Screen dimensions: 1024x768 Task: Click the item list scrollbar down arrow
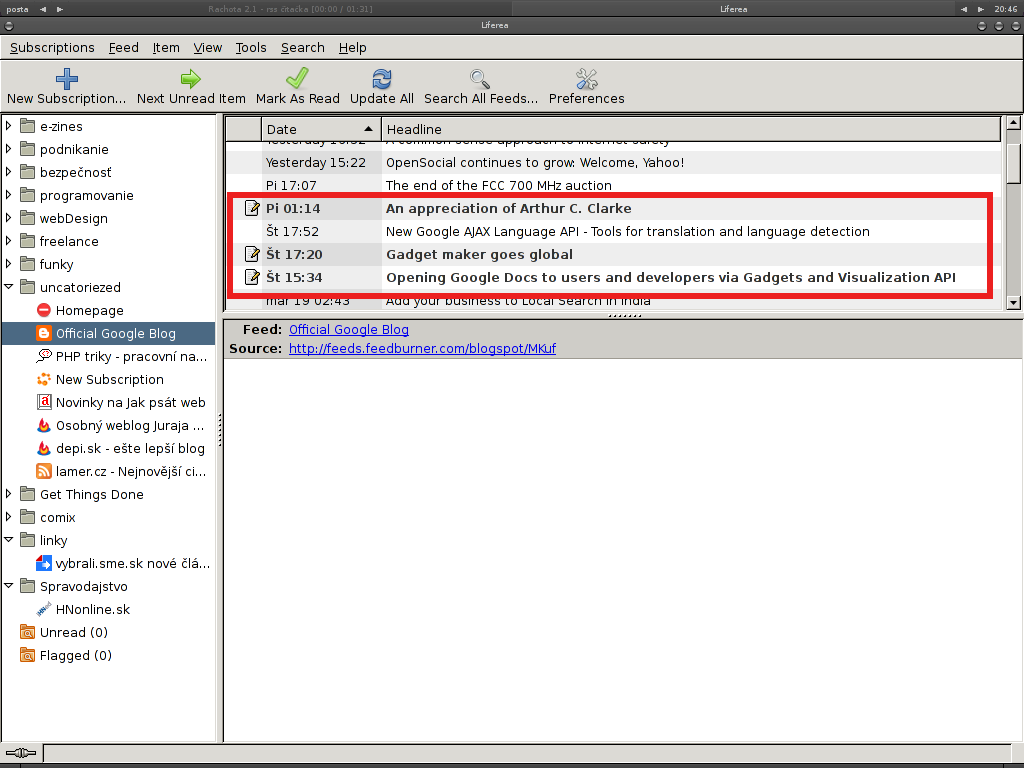[1014, 302]
